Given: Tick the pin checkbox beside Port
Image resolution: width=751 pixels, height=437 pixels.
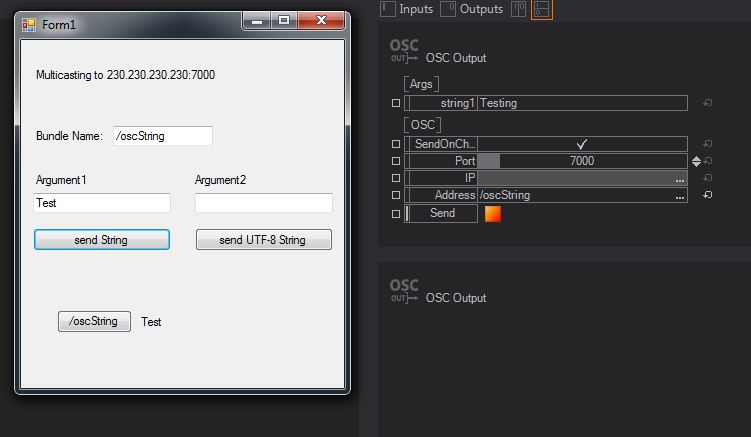Looking at the screenshot, I should [395, 161].
